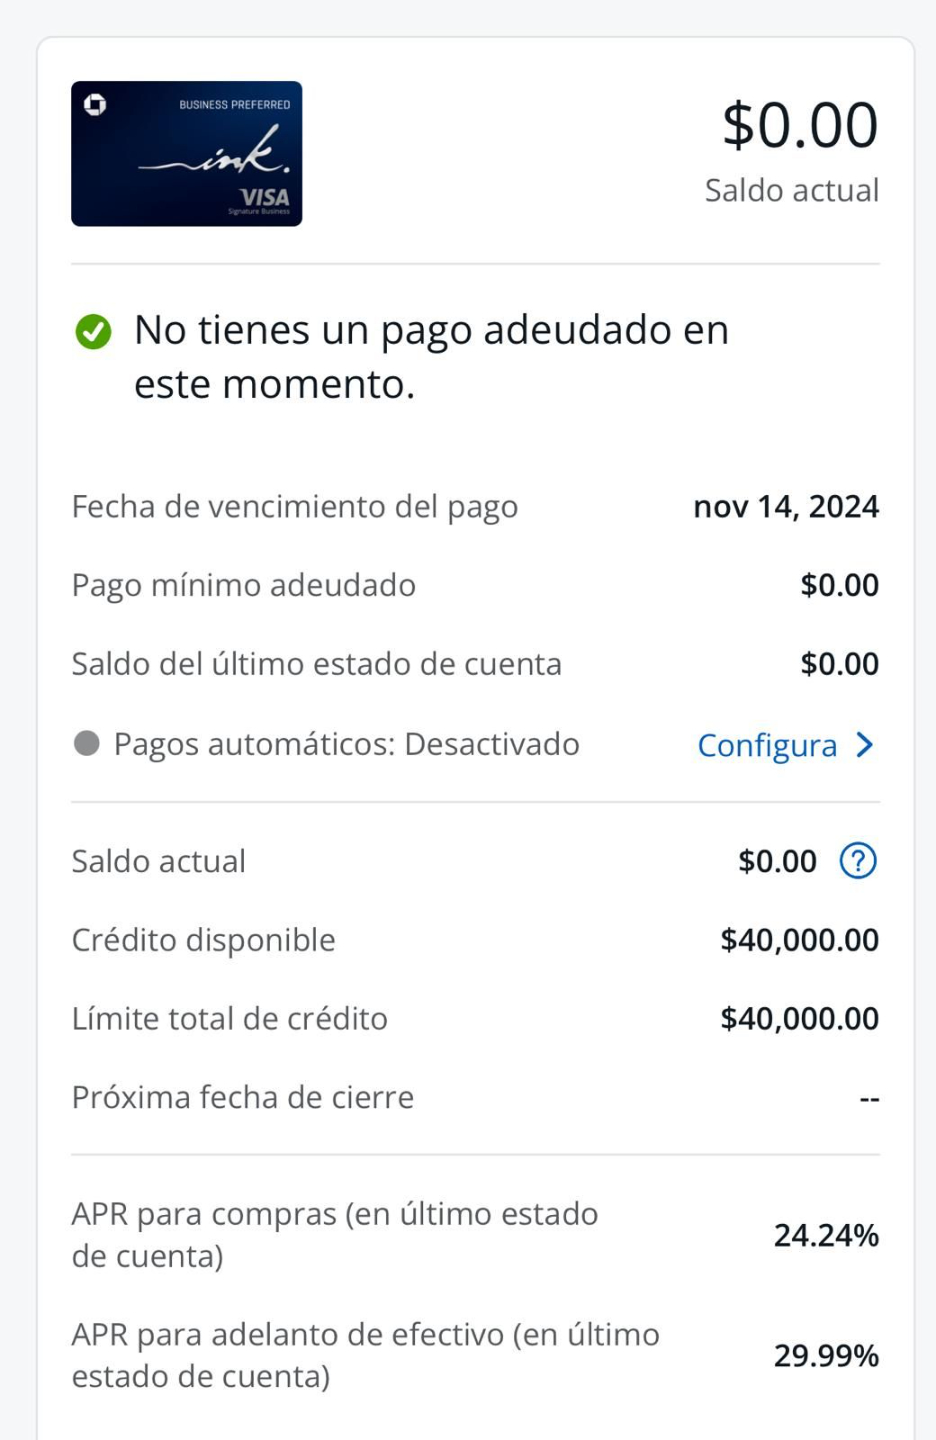The width and height of the screenshot is (936, 1440).
Task: Click the VISA logo on the card
Action: point(264,197)
